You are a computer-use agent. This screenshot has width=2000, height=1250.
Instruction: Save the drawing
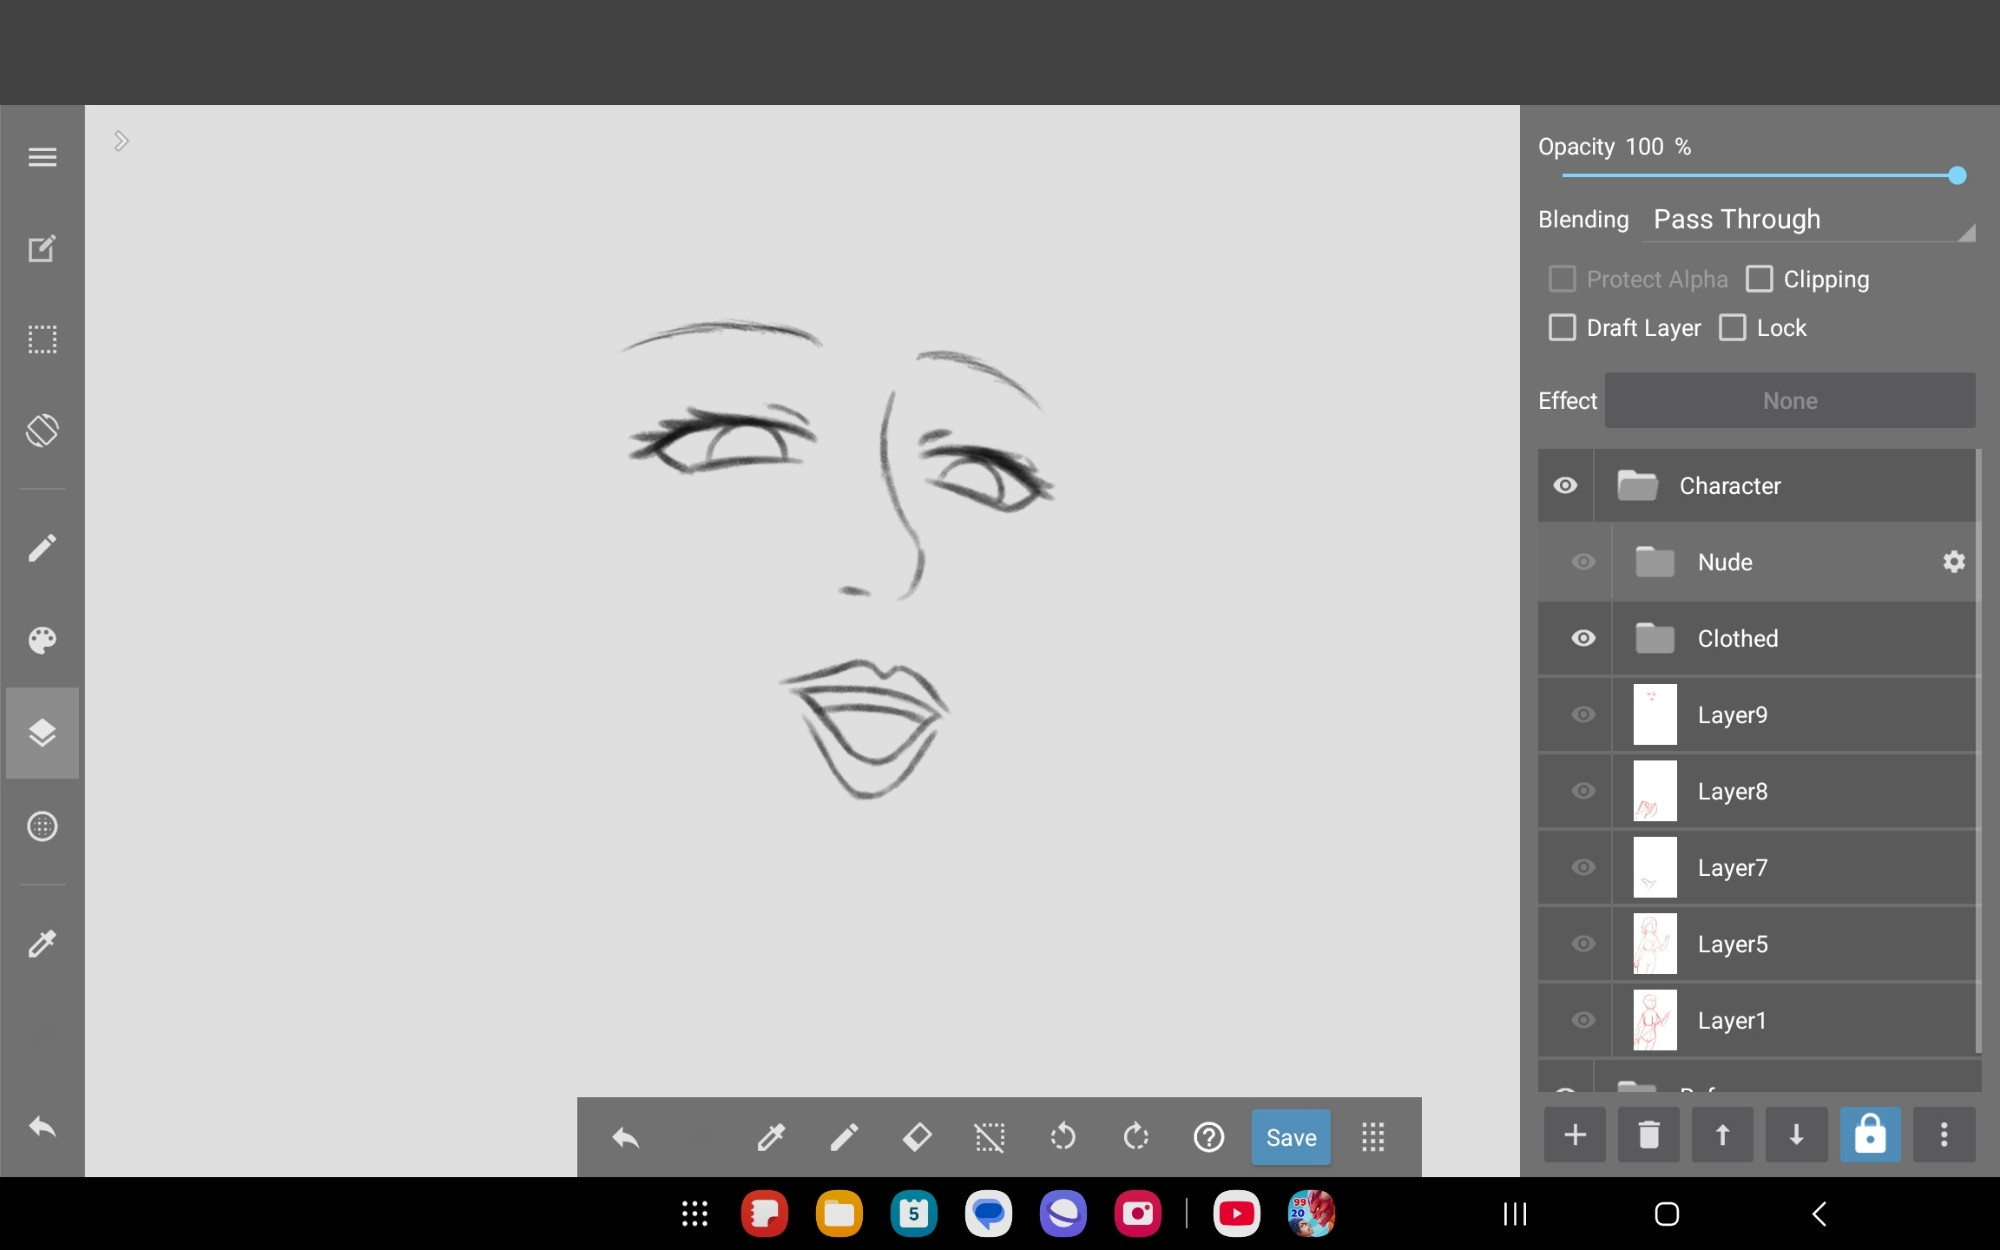(x=1291, y=1137)
